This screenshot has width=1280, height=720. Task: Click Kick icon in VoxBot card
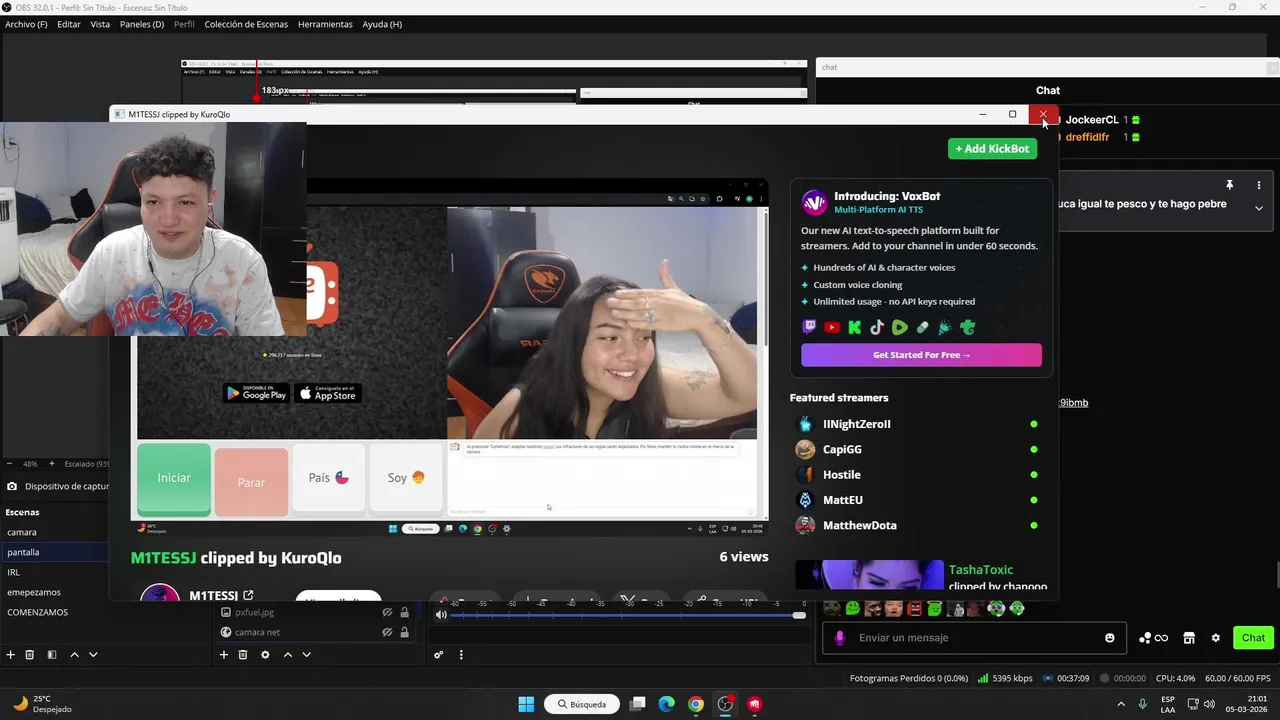coord(855,327)
